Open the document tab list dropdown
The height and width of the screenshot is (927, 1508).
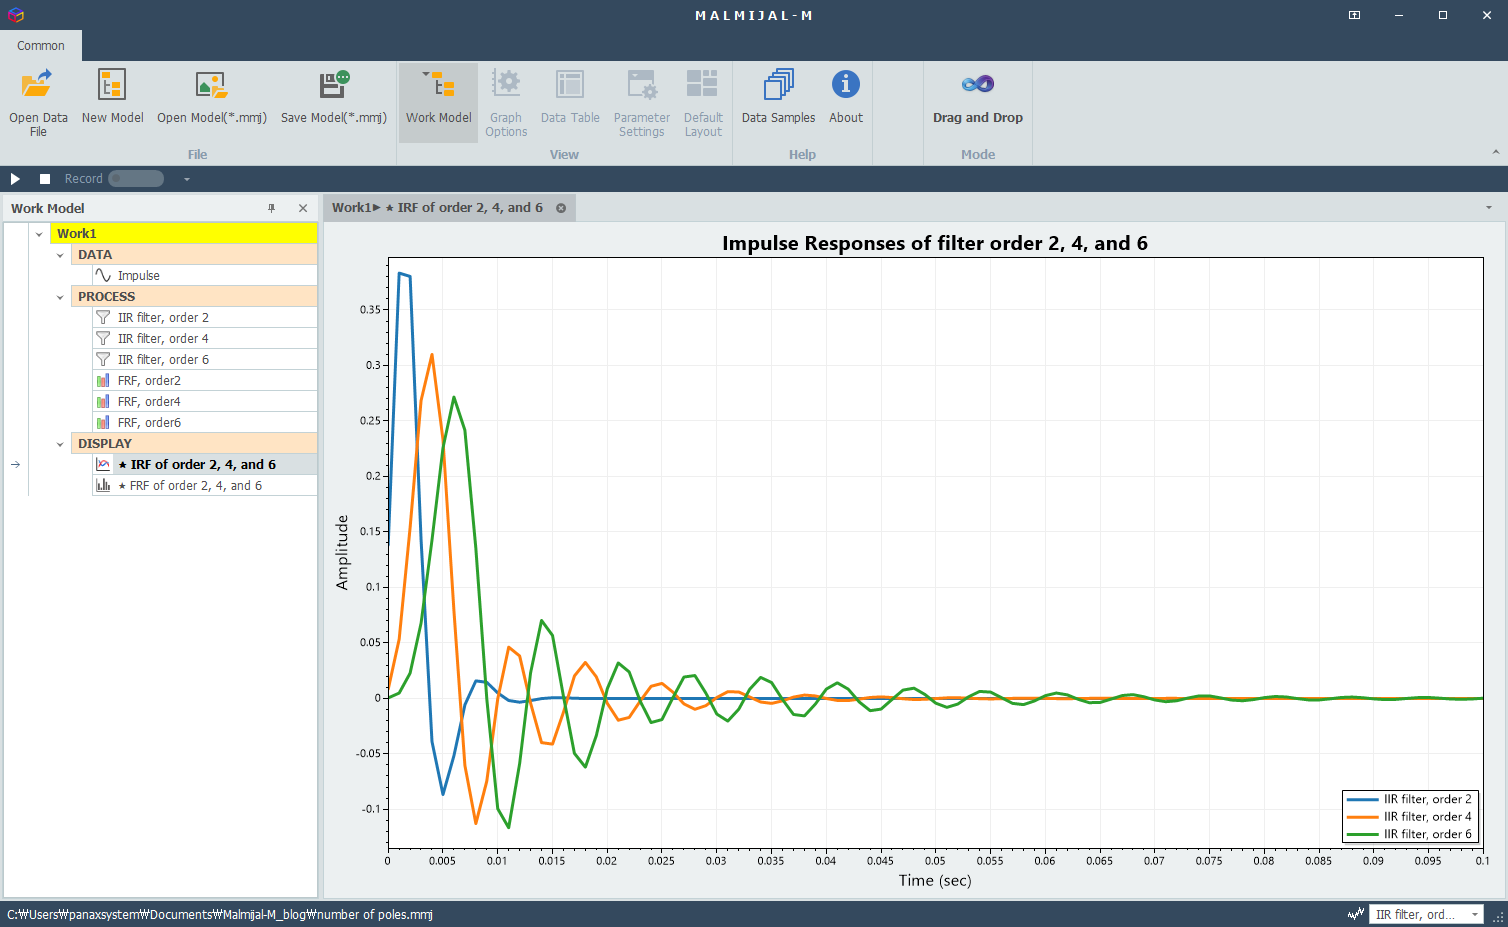(1489, 208)
